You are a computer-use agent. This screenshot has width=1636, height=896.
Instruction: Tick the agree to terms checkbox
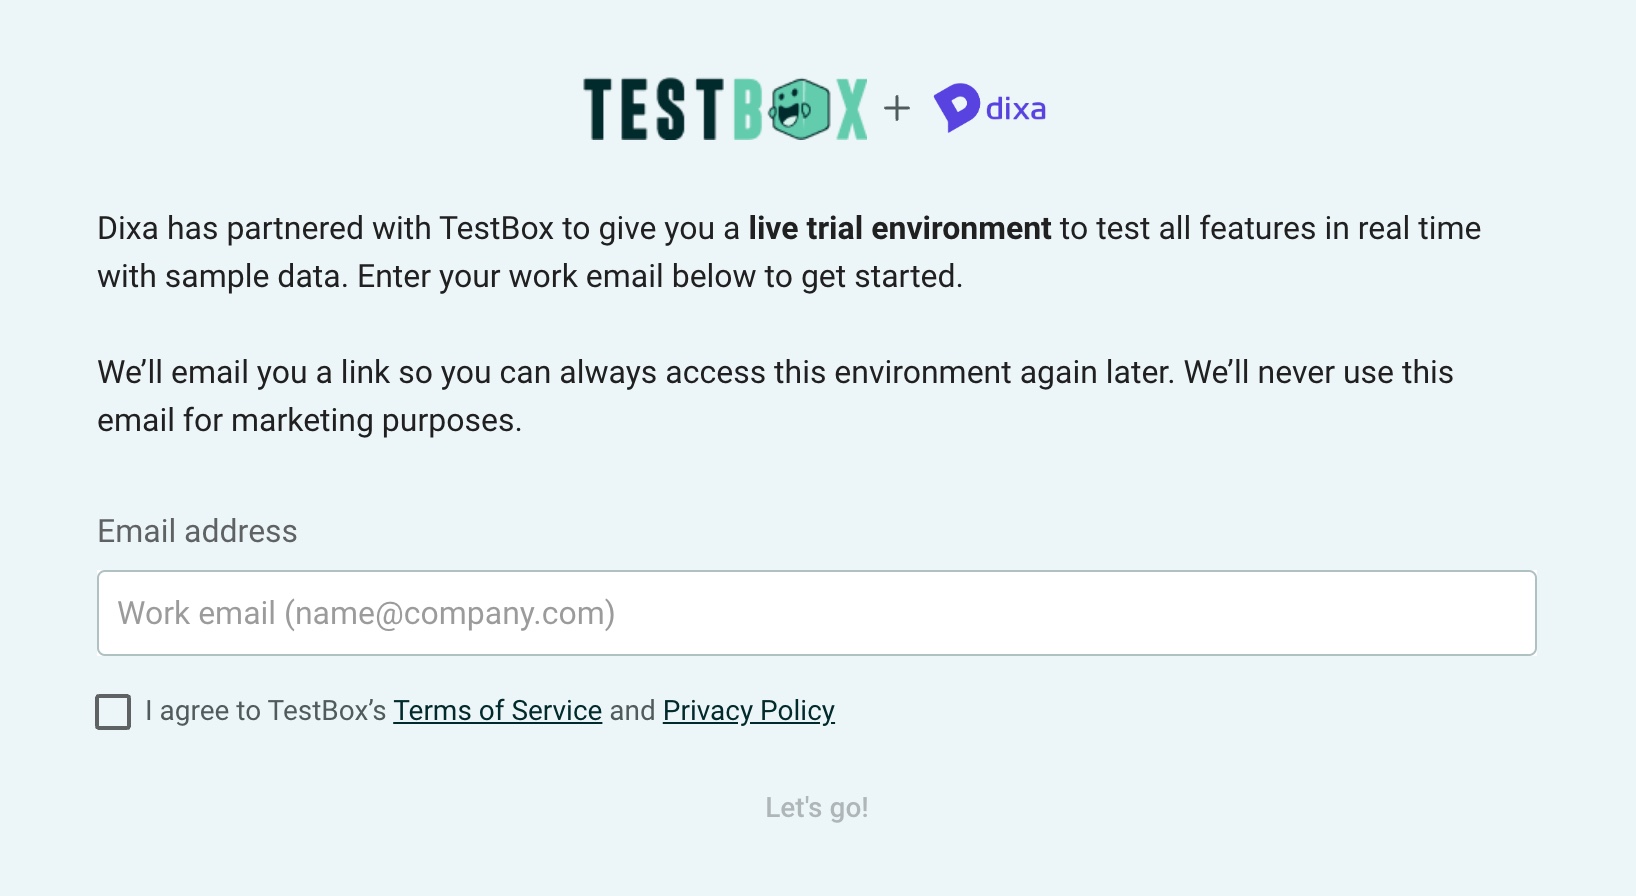[113, 712]
